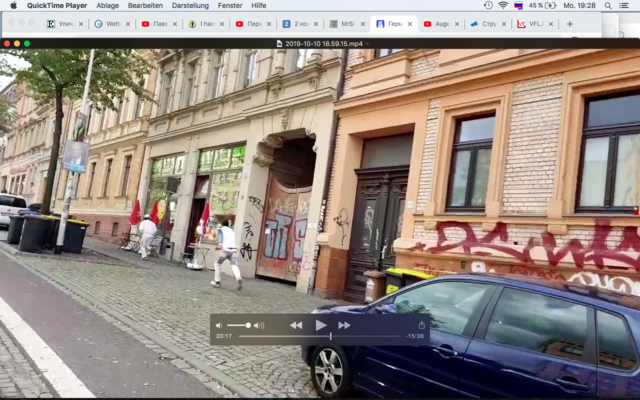Switch input source via flag icon
Image resolution: width=640 pixels, height=400 pixels.
(x=518, y=5)
